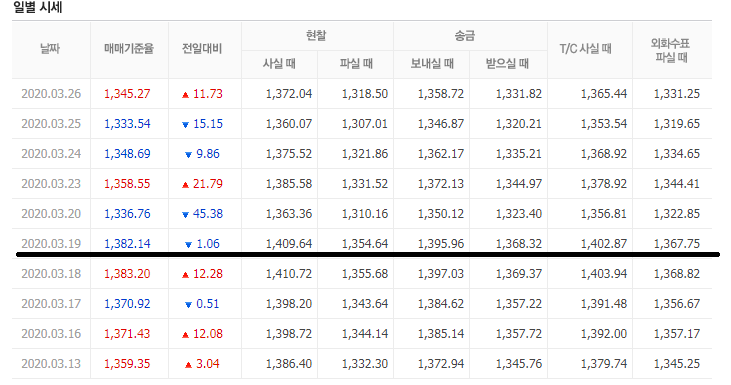Screen dimensions: 731x385
Task: Click cash sell value 1,343.64
Action: (x=365, y=303)
